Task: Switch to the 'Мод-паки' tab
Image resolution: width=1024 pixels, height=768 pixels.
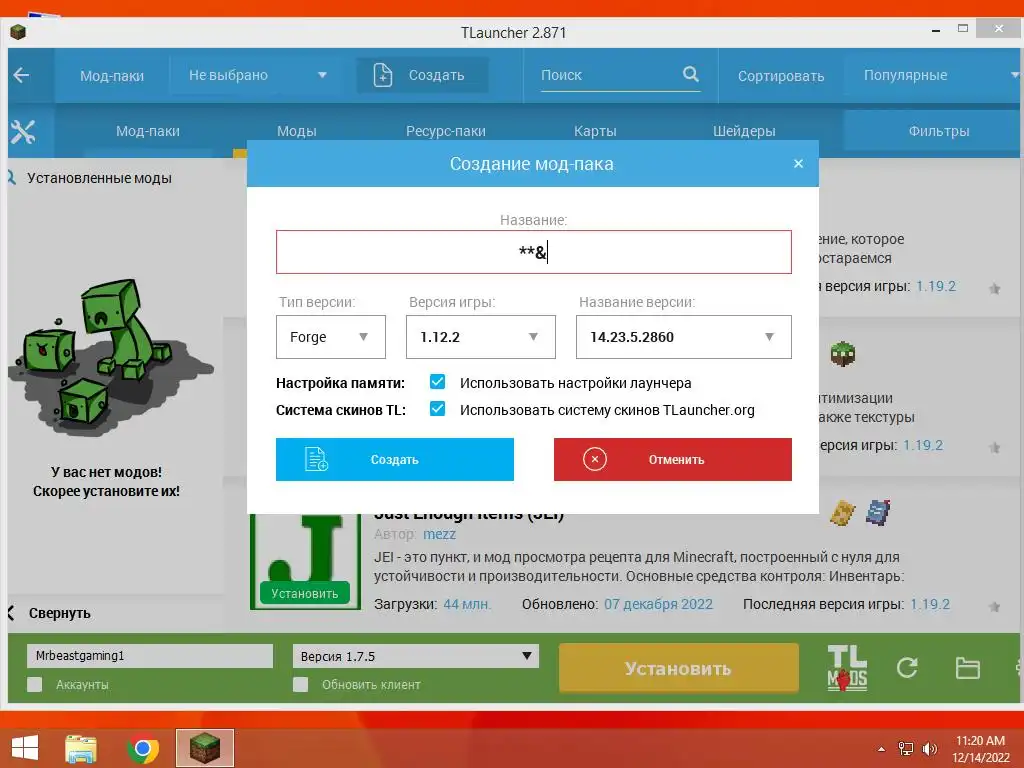Action: click(148, 131)
